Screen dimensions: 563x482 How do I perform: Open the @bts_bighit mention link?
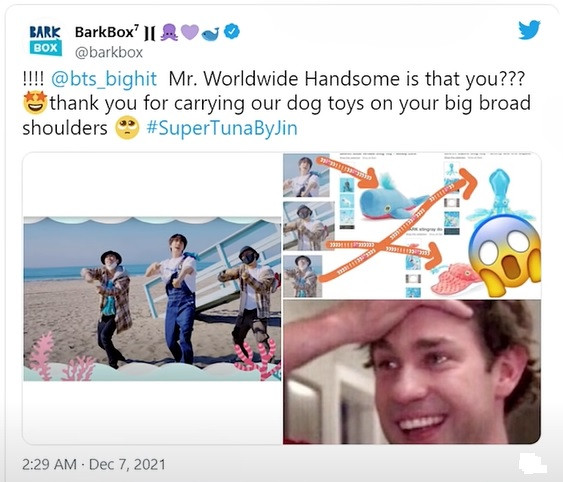pyautogui.click(x=104, y=79)
